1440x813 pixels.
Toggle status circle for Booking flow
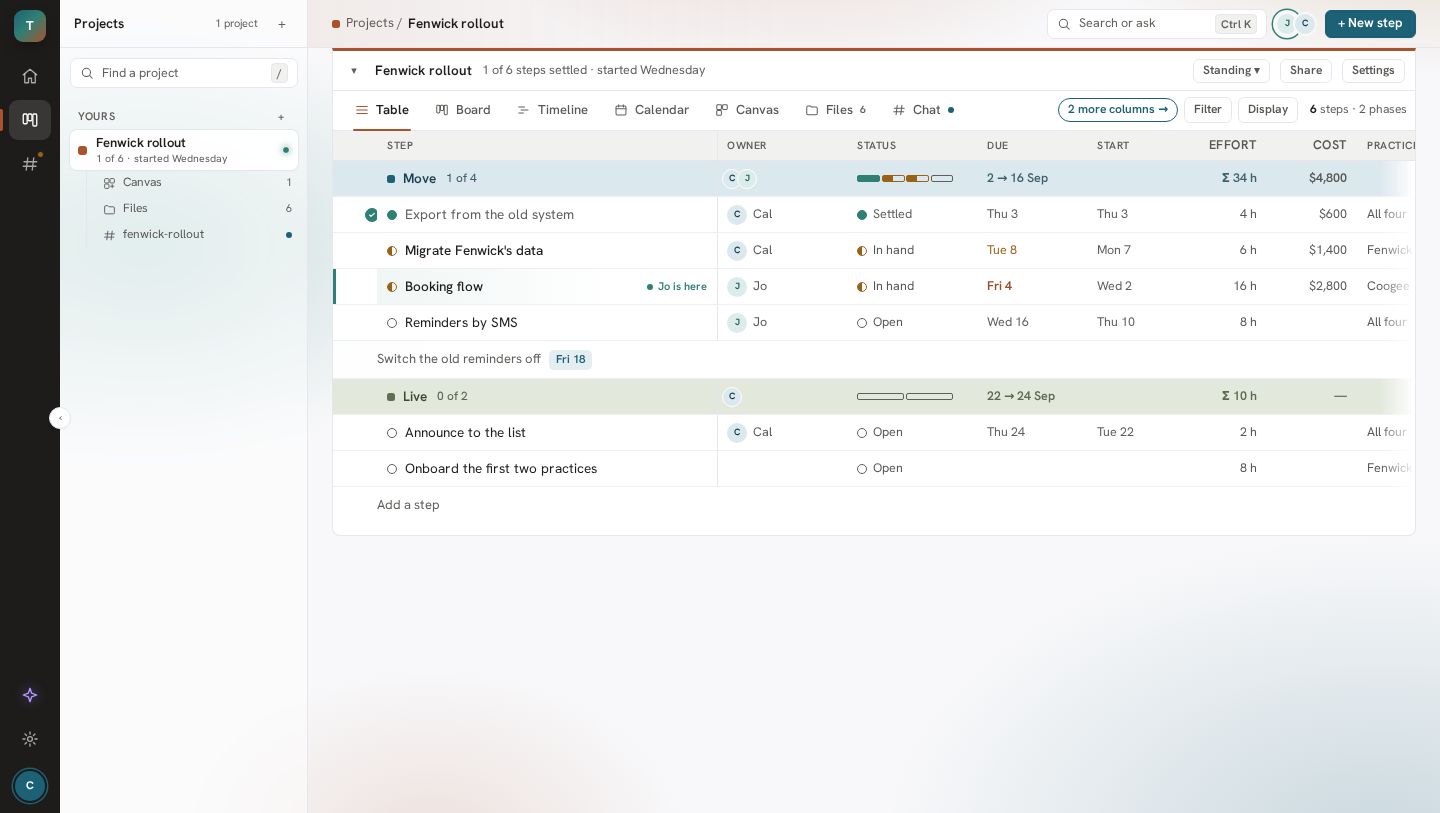(392, 287)
